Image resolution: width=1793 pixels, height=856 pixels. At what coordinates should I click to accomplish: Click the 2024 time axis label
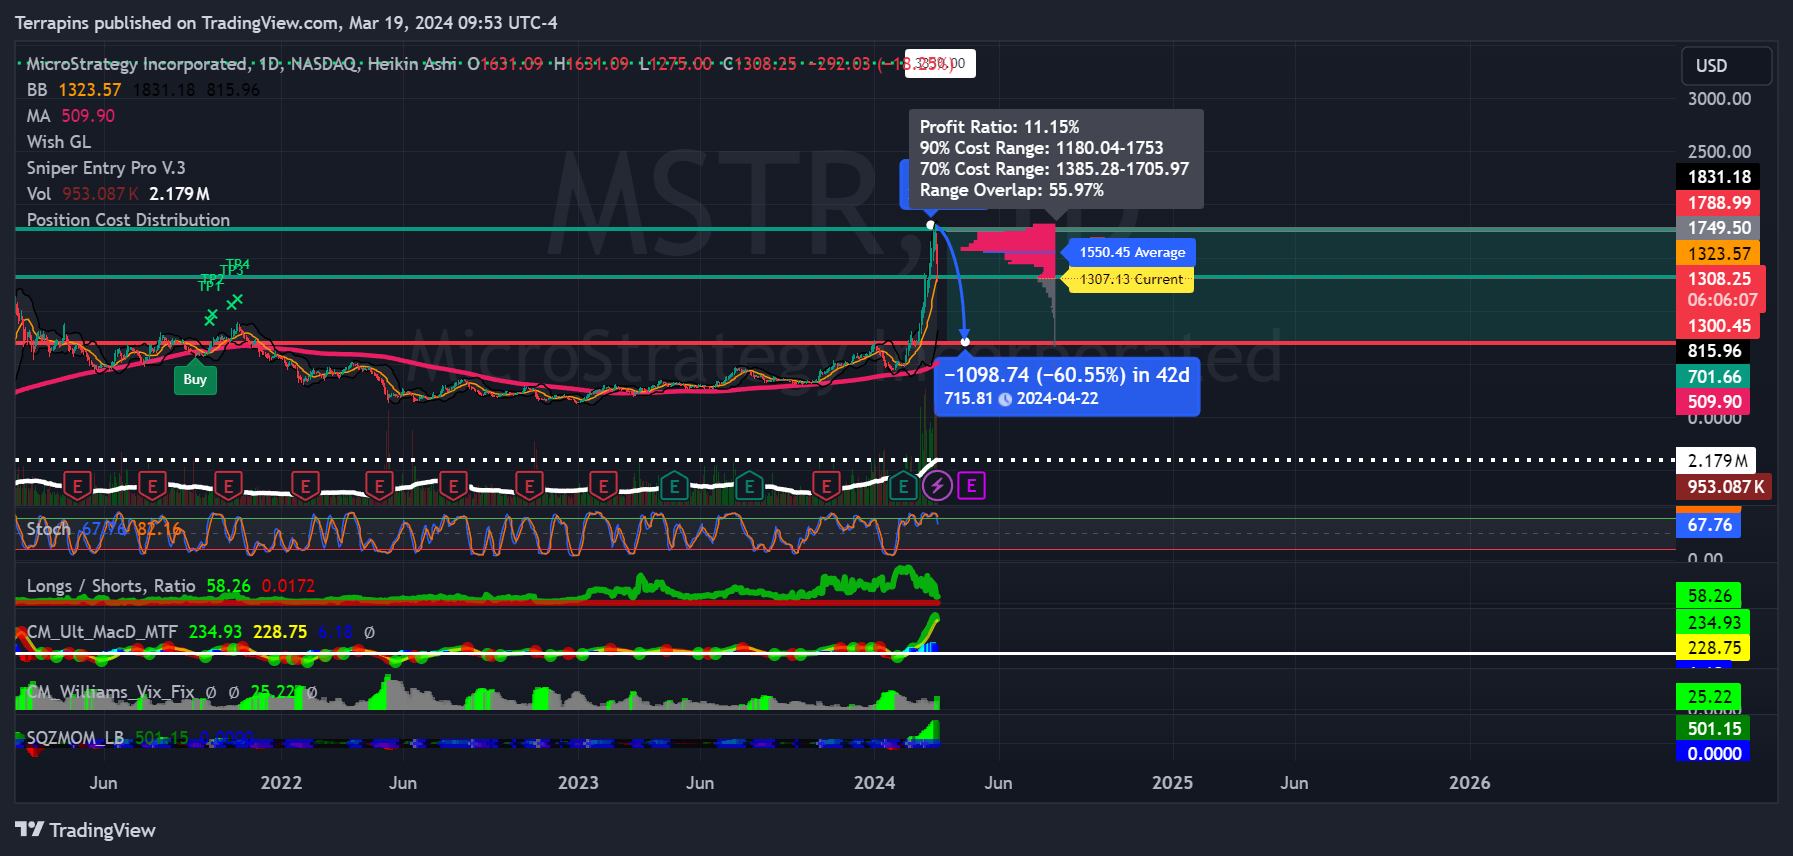(874, 783)
